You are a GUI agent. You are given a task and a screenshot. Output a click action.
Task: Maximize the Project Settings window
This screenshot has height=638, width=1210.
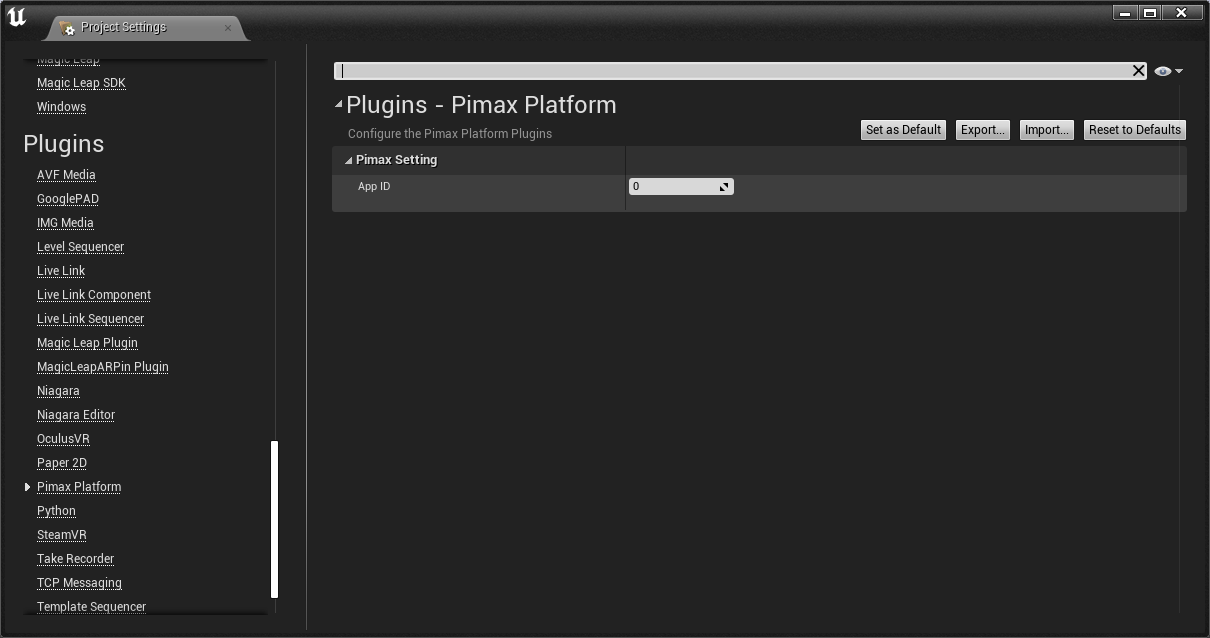coord(1150,13)
